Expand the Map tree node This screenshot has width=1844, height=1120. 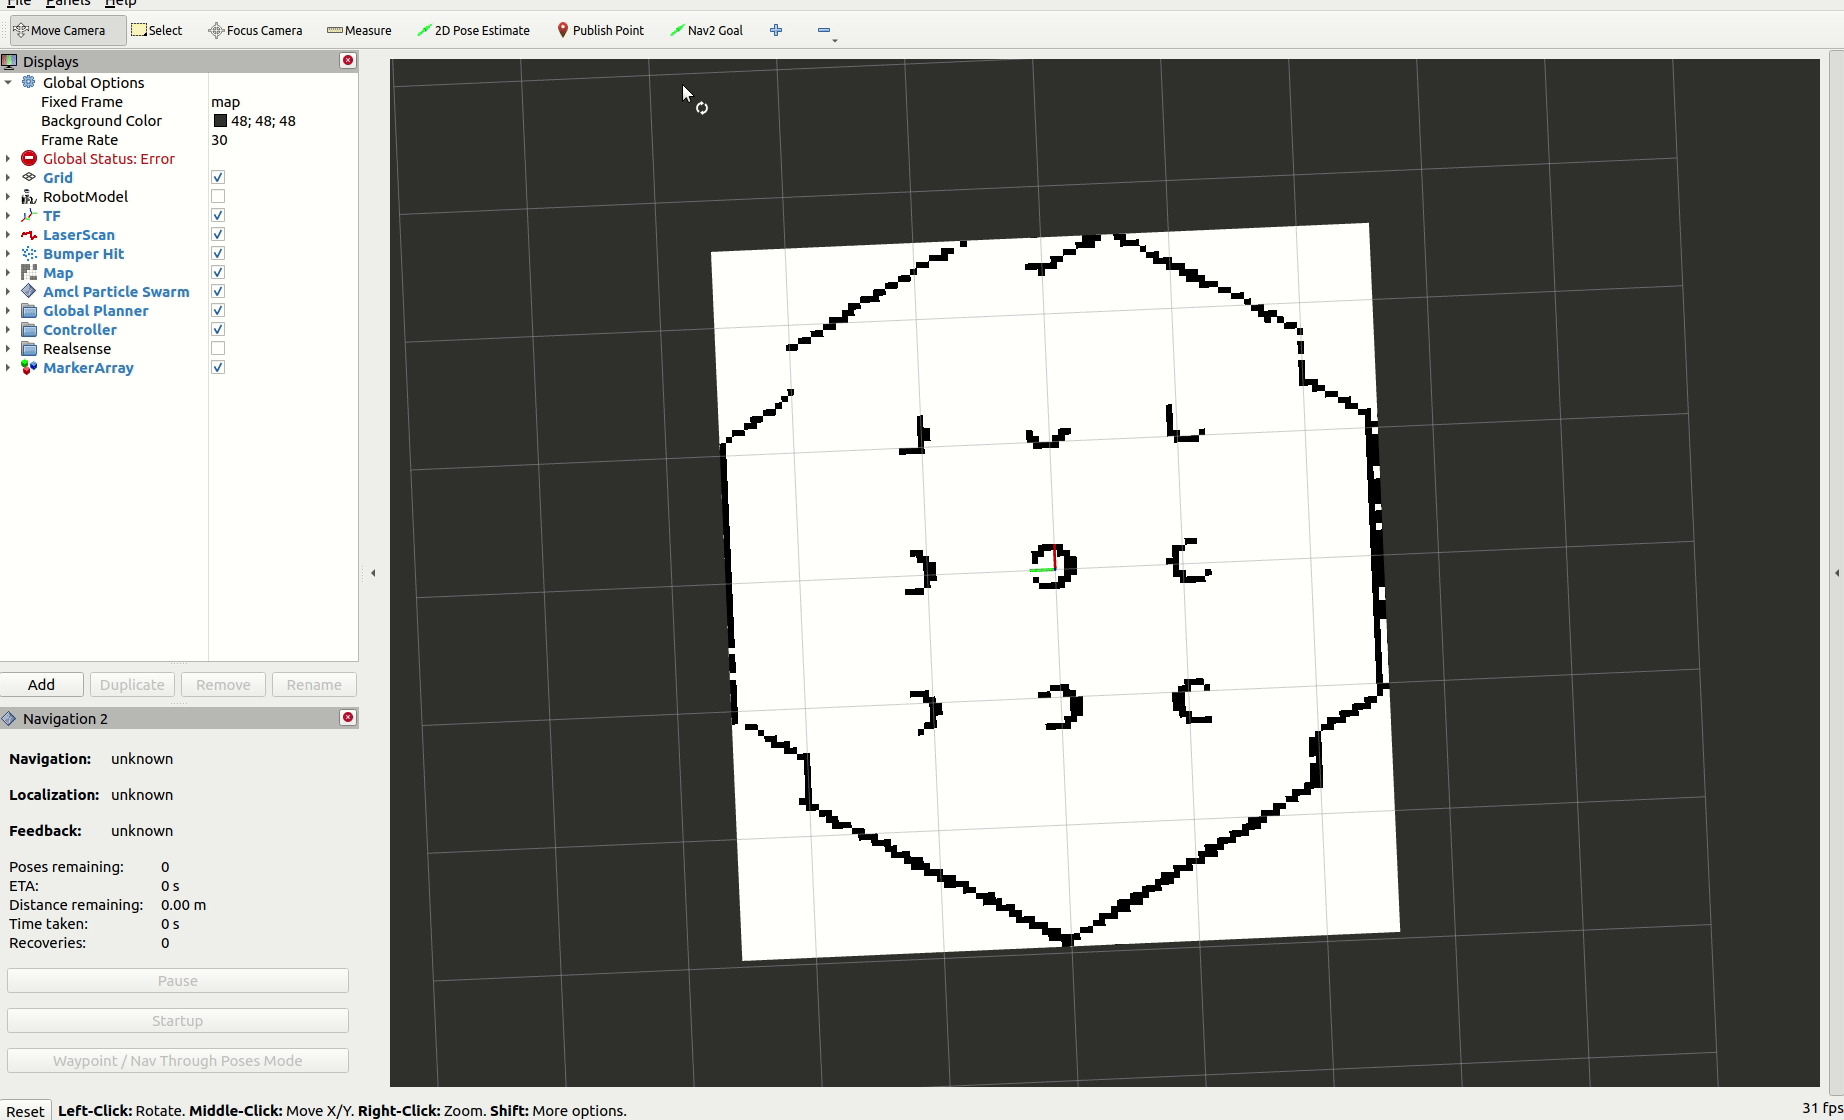8,272
